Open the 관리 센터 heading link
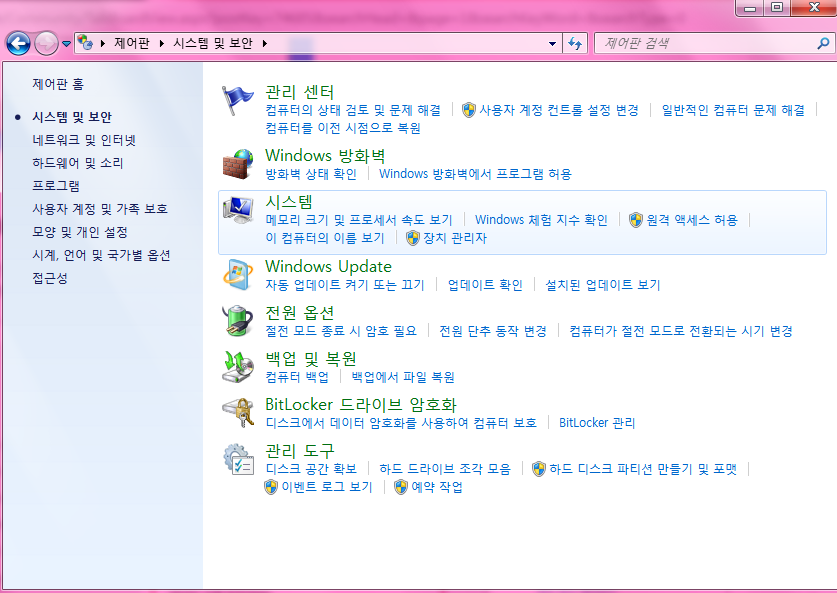 pyautogui.click(x=299, y=92)
